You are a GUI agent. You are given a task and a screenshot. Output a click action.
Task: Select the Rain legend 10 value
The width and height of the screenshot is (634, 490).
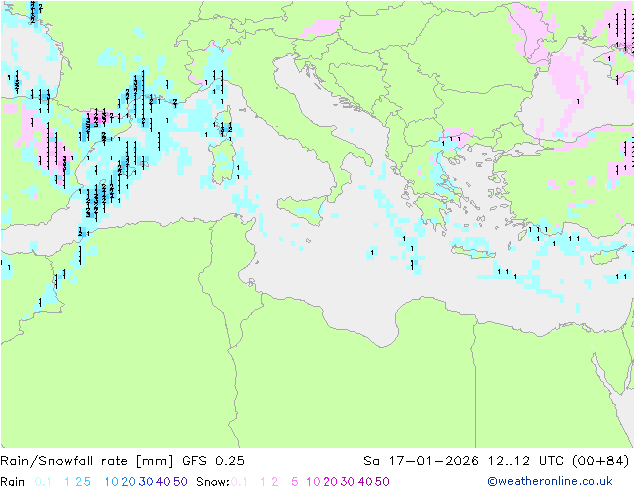pyautogui.click(x=112, y=482)
